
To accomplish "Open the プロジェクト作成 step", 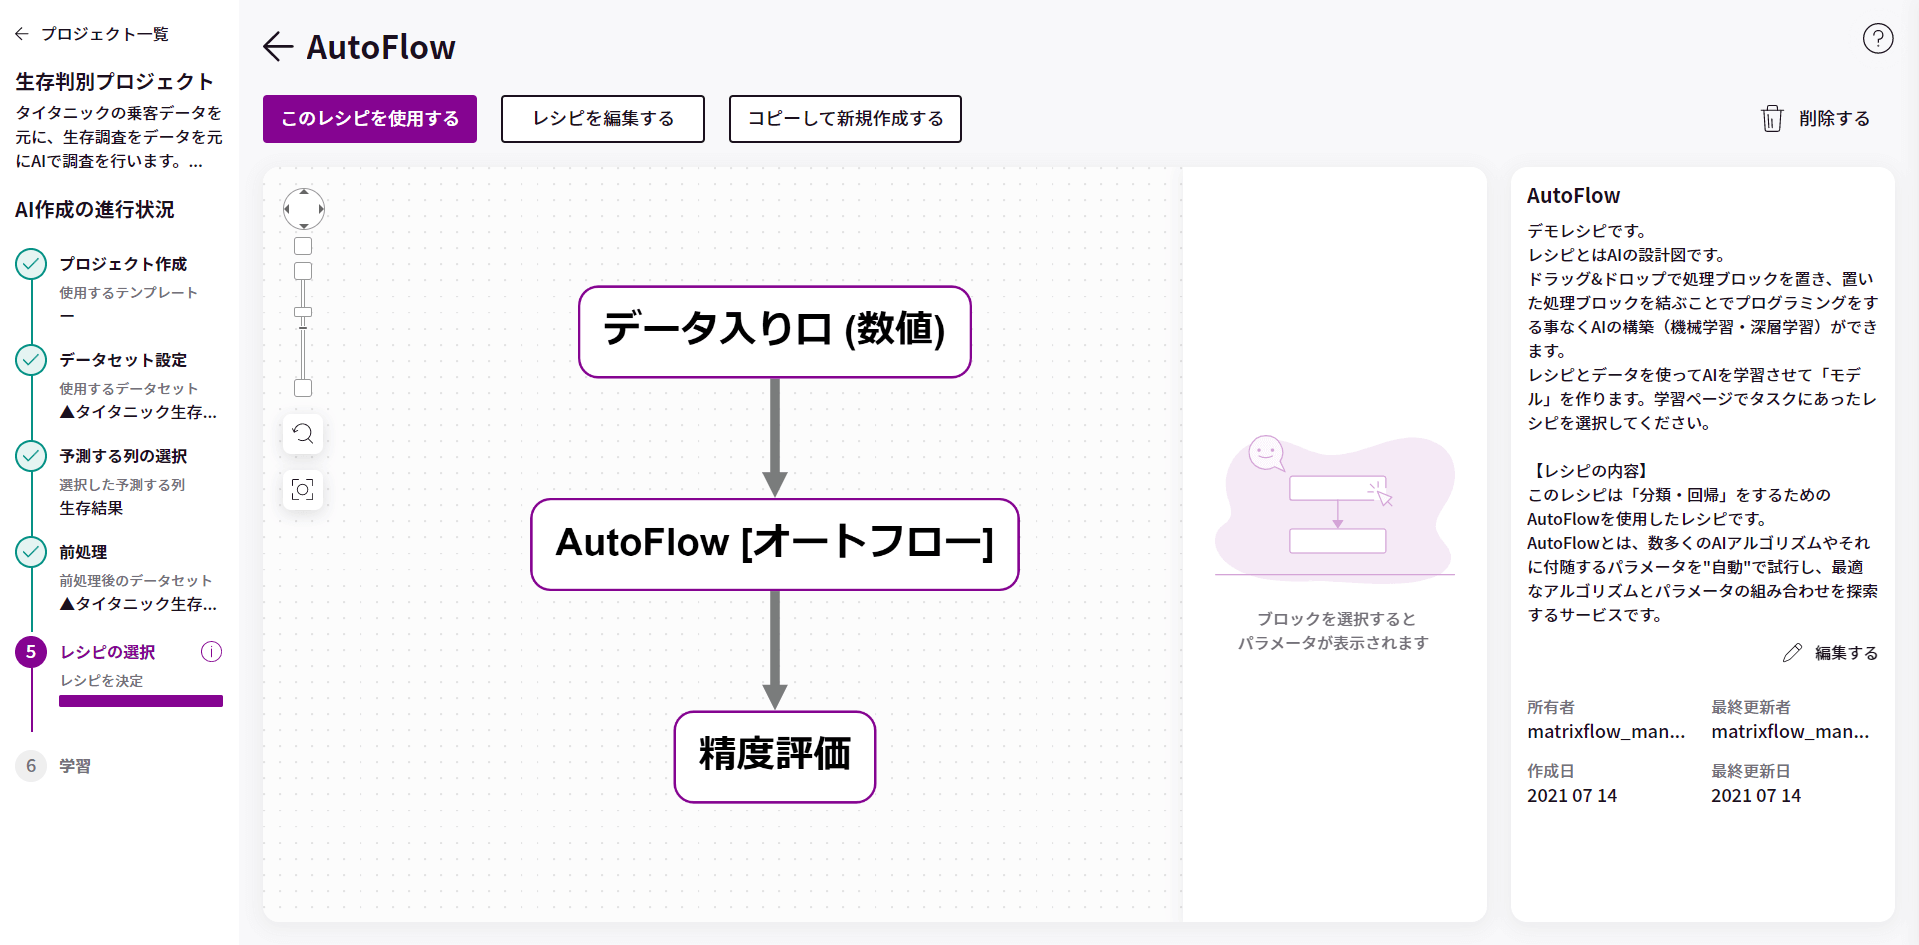I will pos(123,264).
